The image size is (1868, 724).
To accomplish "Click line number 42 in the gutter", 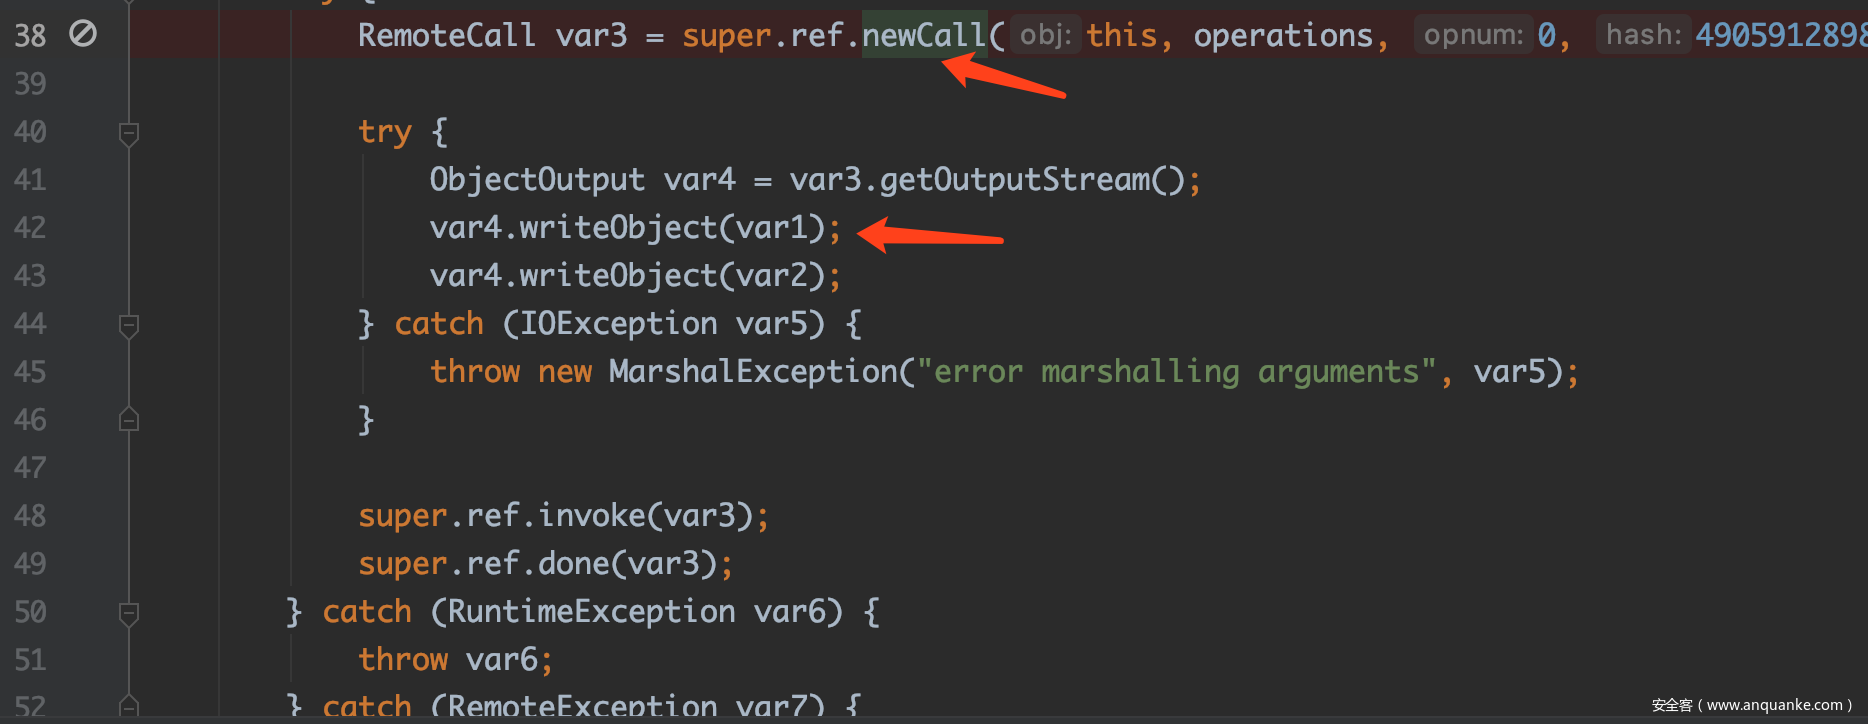I will click(x=30, y=228).
